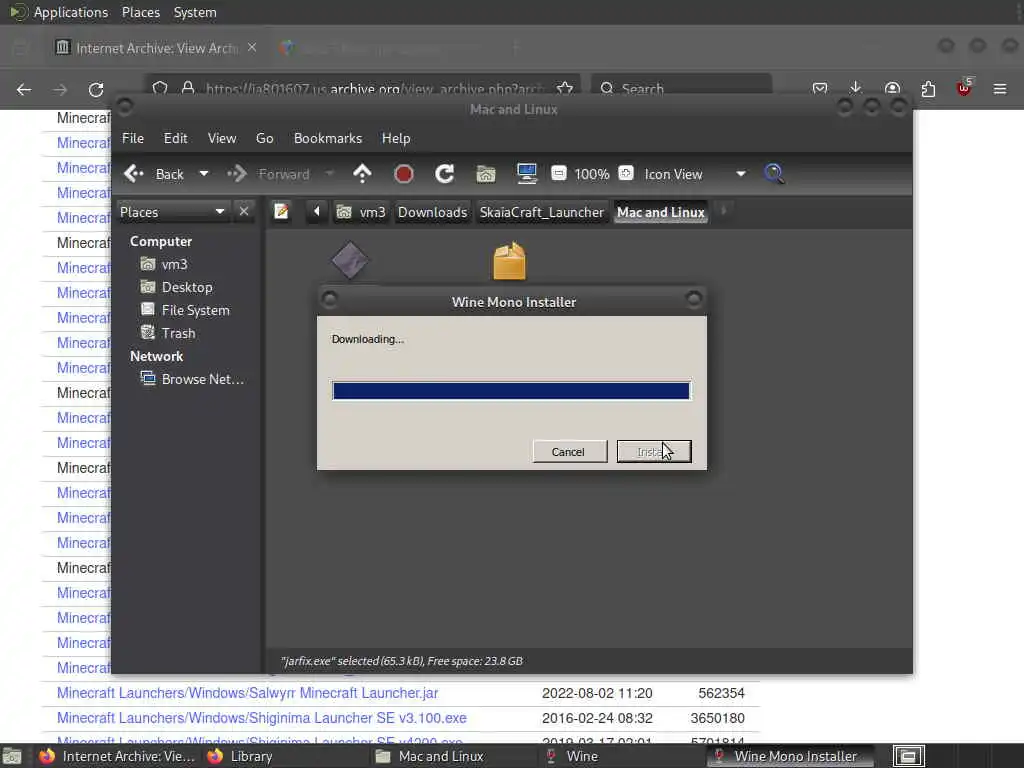1024x768 pixels.
Task: Open the Places panel menu
Action: coord(140,12)
